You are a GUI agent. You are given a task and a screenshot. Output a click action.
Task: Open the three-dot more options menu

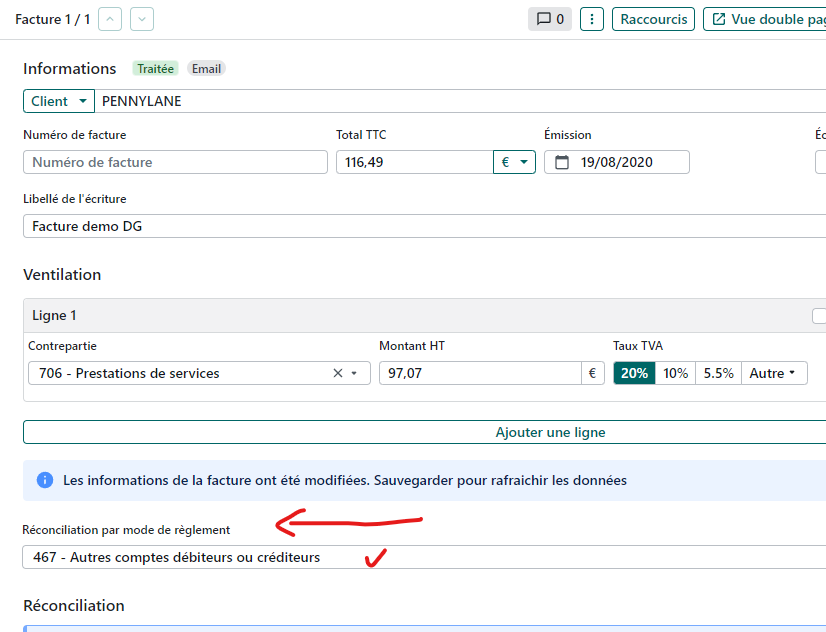592,19
